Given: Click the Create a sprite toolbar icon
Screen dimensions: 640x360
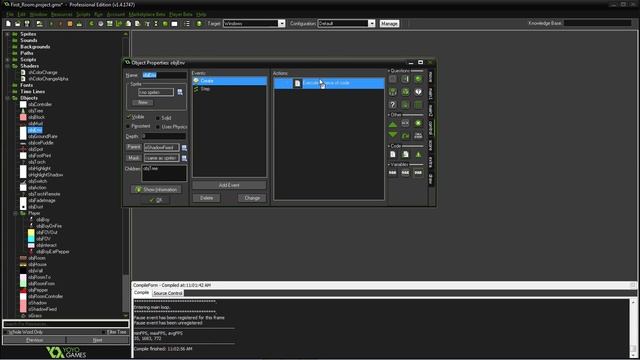Looking at the screenshot, I should click(91, 24).
